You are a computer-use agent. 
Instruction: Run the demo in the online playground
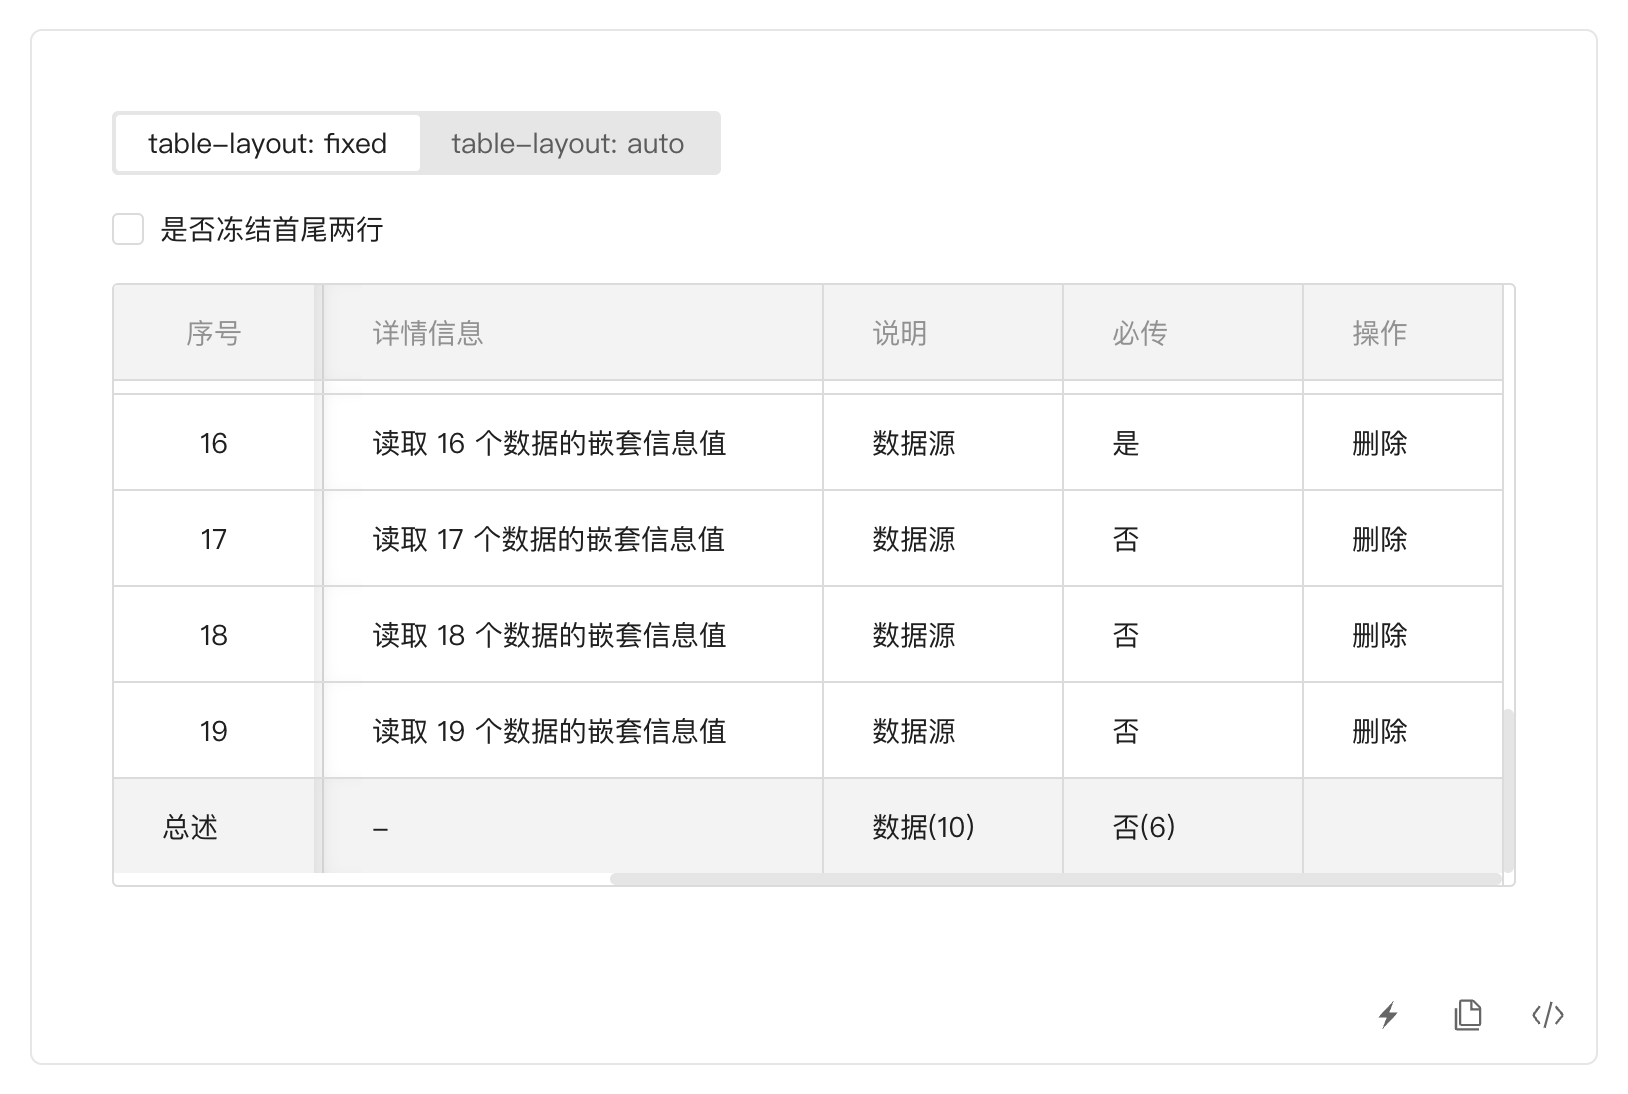1387,1015
